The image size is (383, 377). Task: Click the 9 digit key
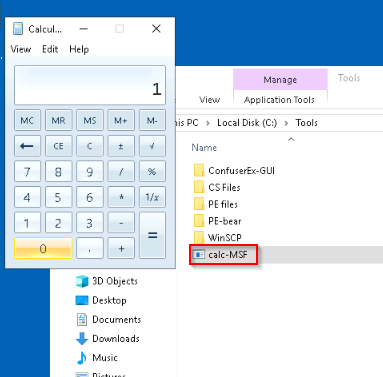pyautogui.click(x=90, y=172)
